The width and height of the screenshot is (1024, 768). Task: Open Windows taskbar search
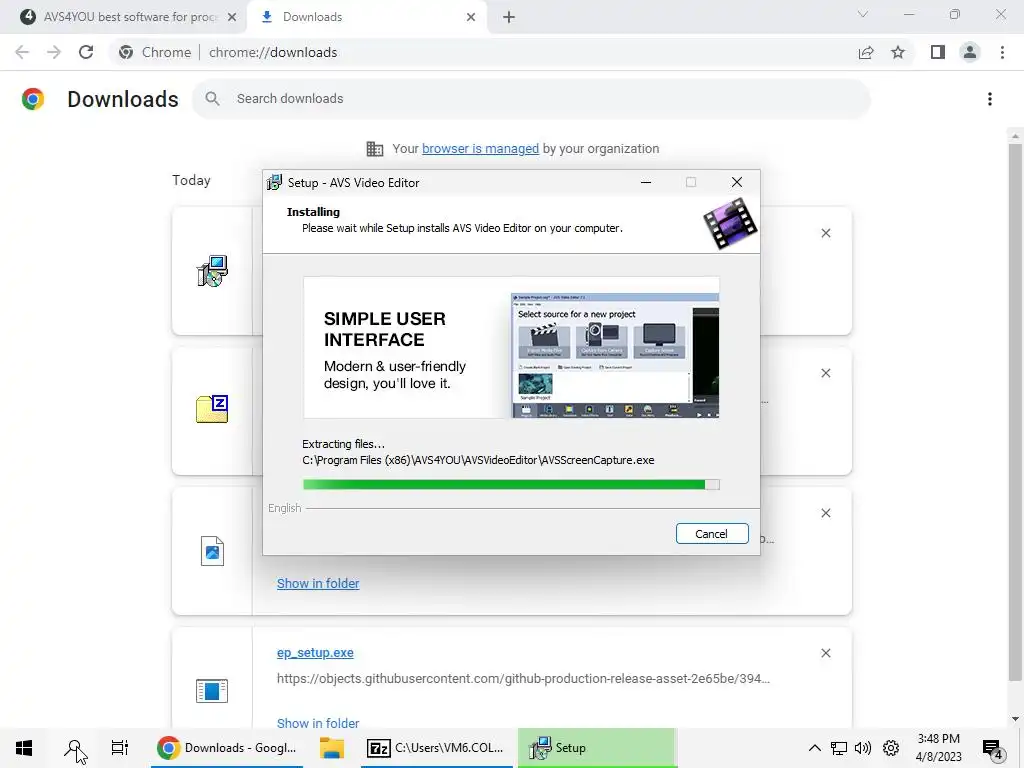[x=74, y=748]
